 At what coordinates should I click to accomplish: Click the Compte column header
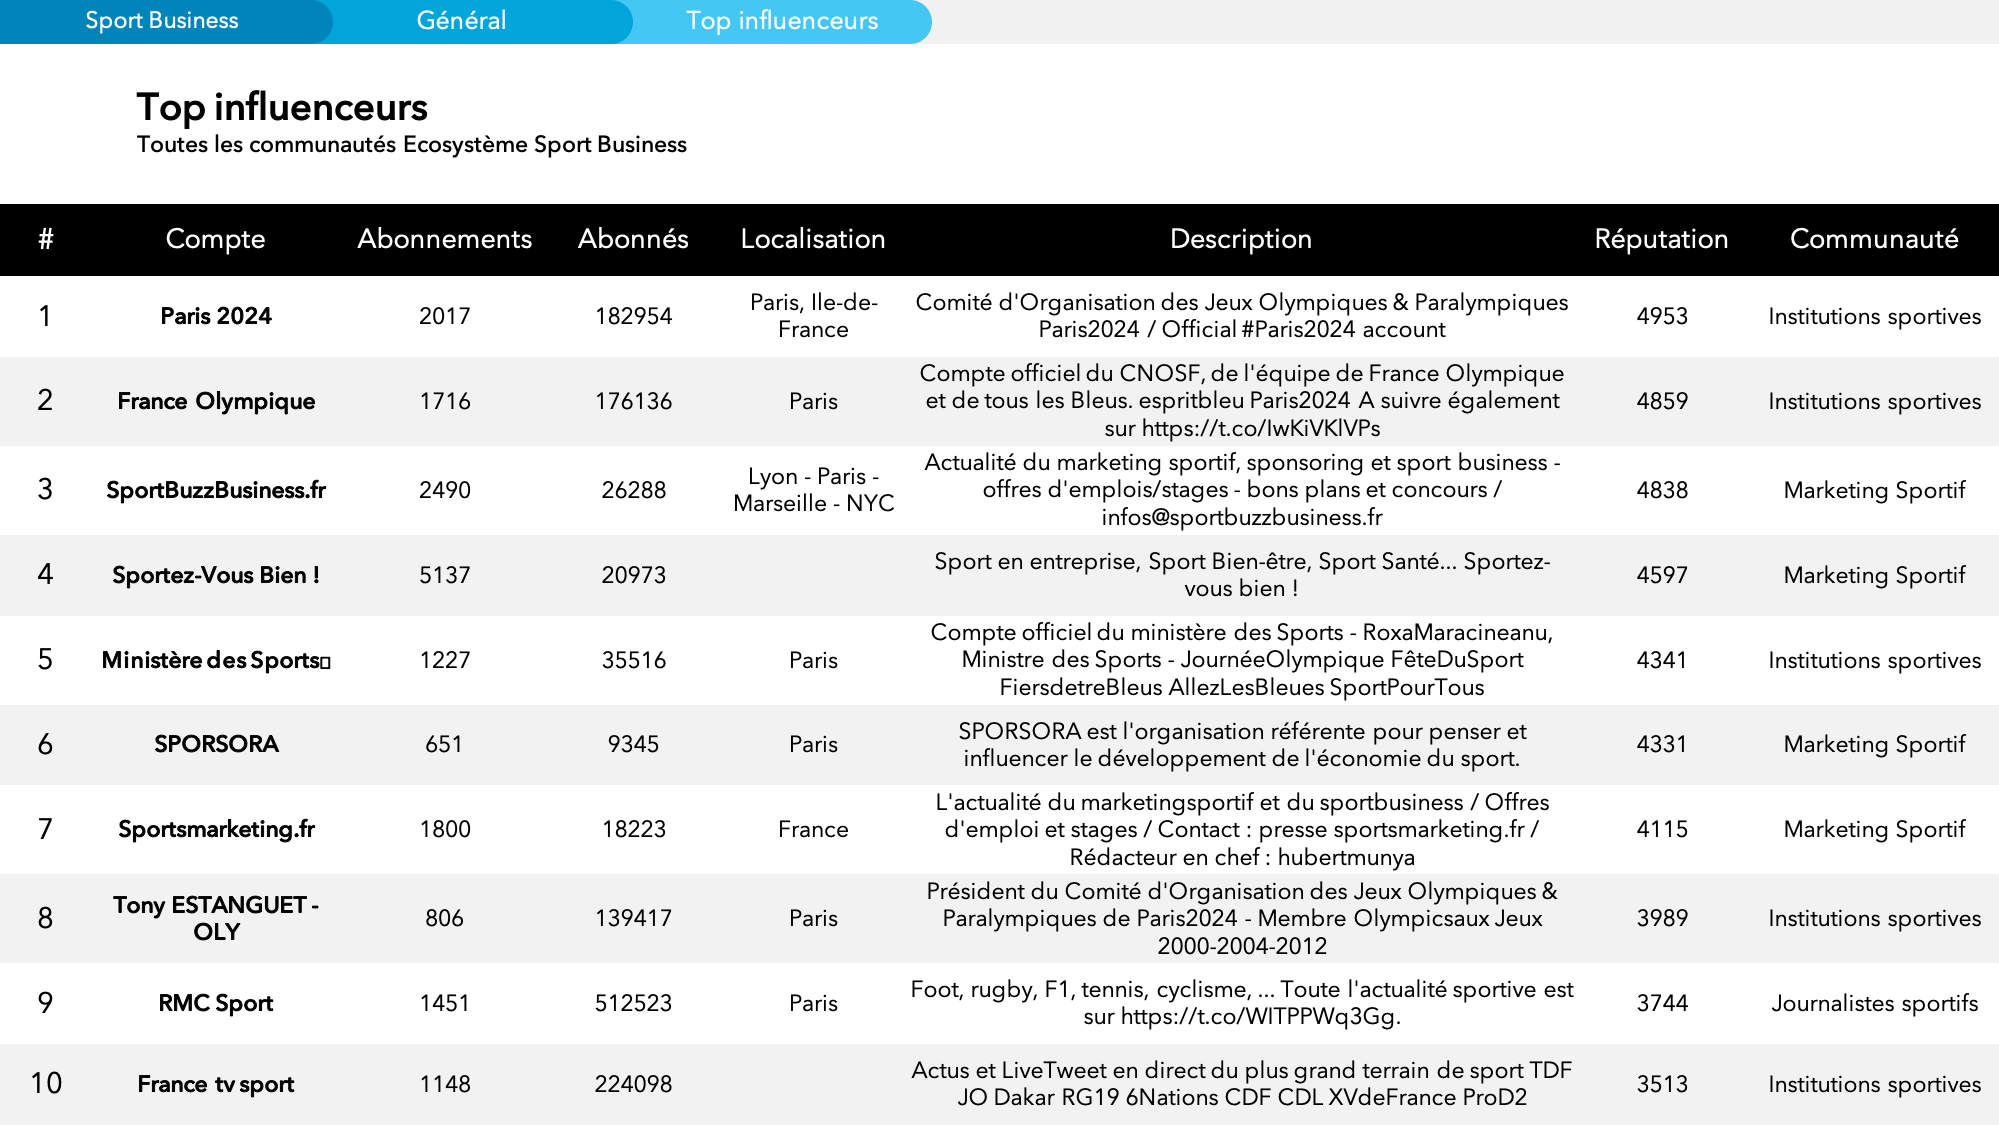pos(215,239)
